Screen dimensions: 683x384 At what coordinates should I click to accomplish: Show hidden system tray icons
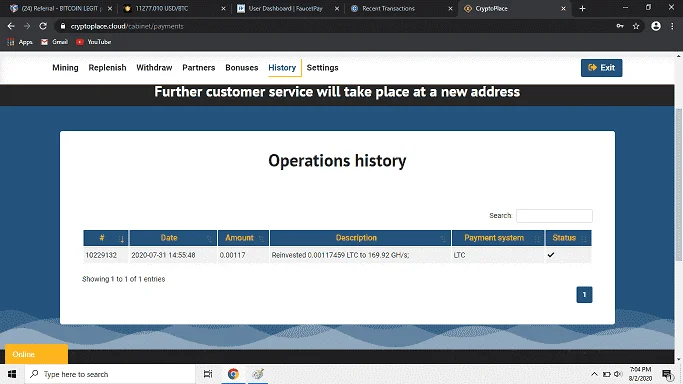pos(594,374)
